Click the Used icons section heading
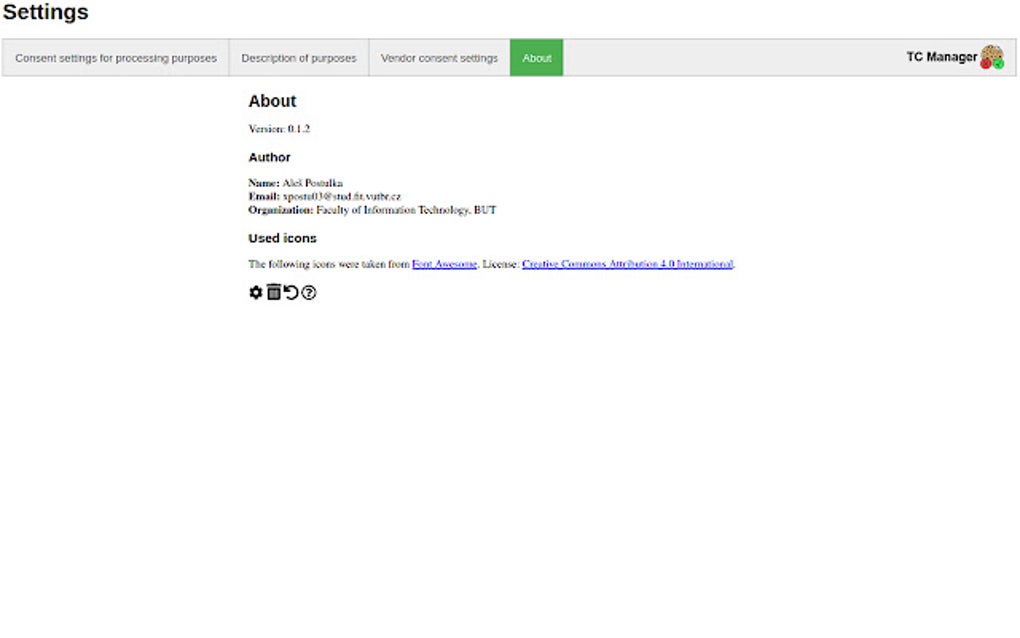The height and width of the screenshot is (638, 1020). tap(282, 238)
